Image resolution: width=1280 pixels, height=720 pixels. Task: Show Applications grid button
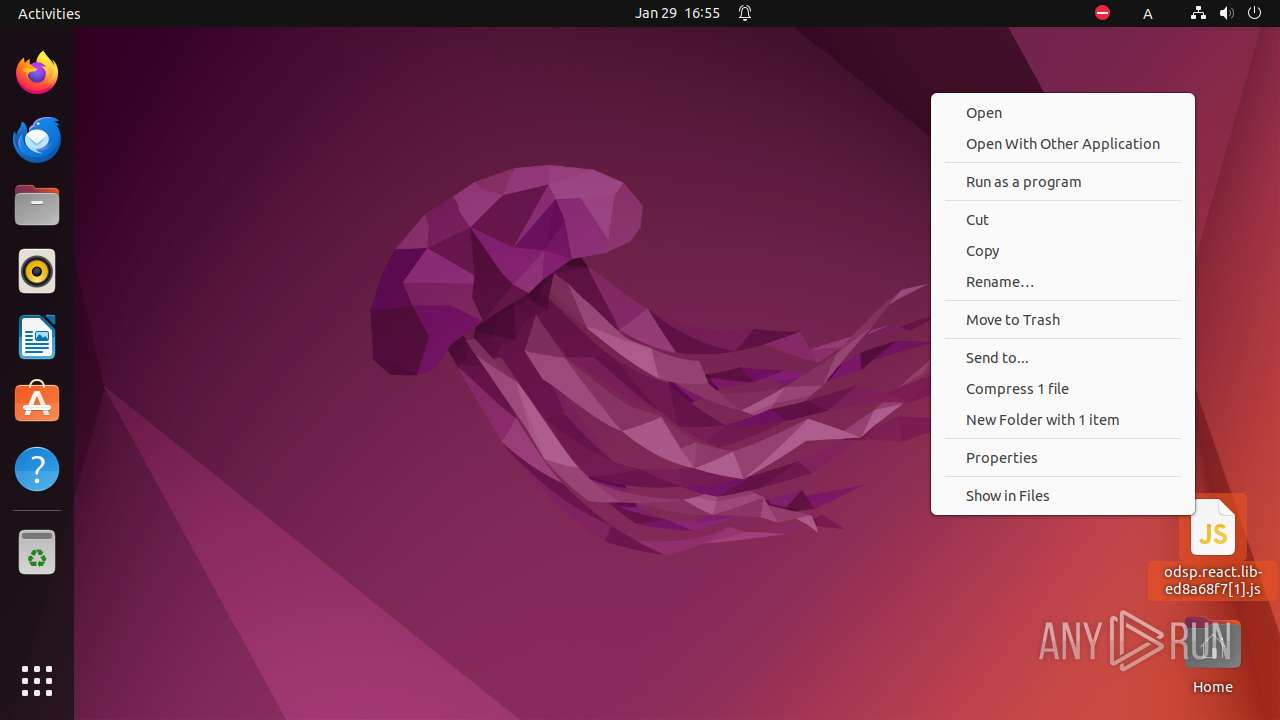37,681
